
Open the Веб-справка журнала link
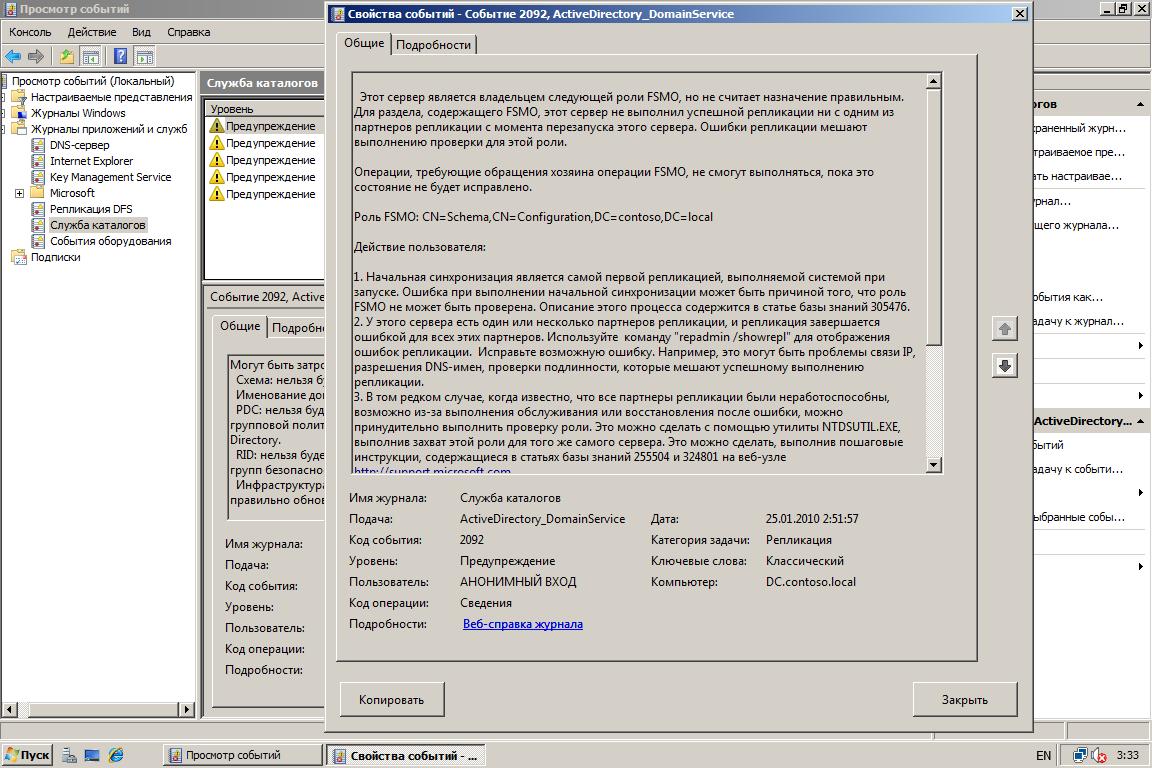[522, 624]
